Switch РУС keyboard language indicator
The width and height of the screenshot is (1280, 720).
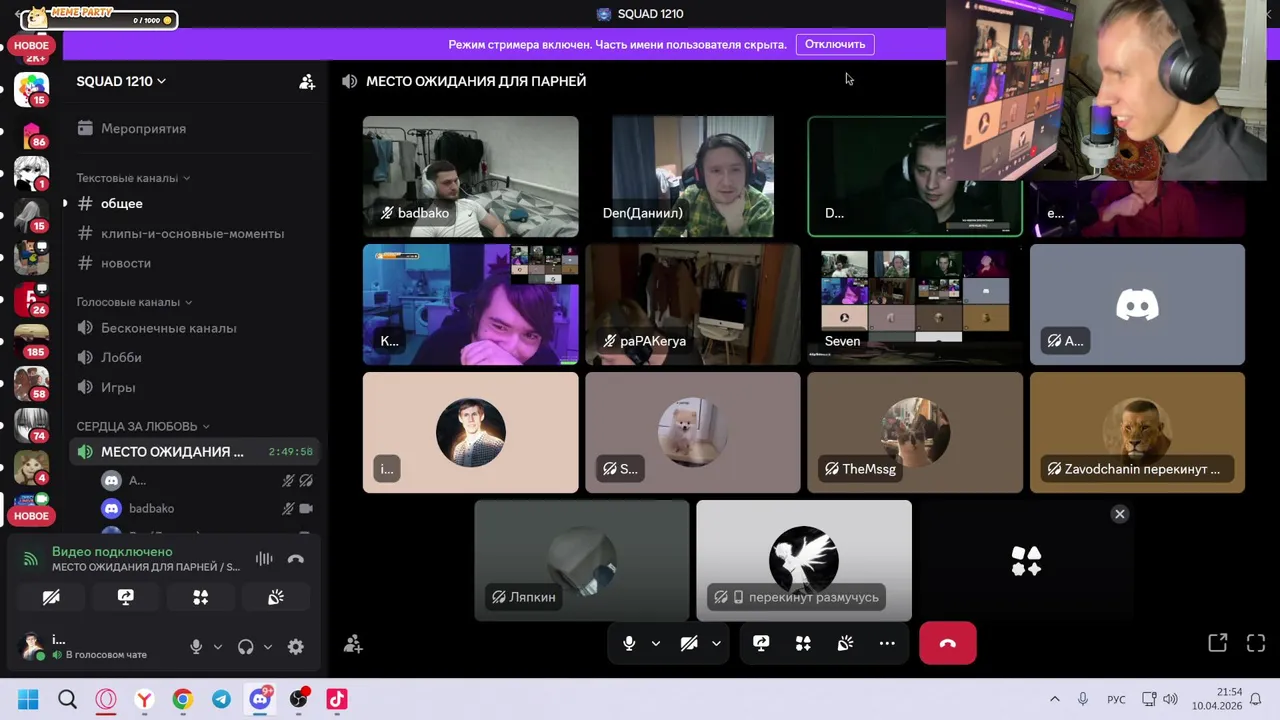click(1116, 699)
